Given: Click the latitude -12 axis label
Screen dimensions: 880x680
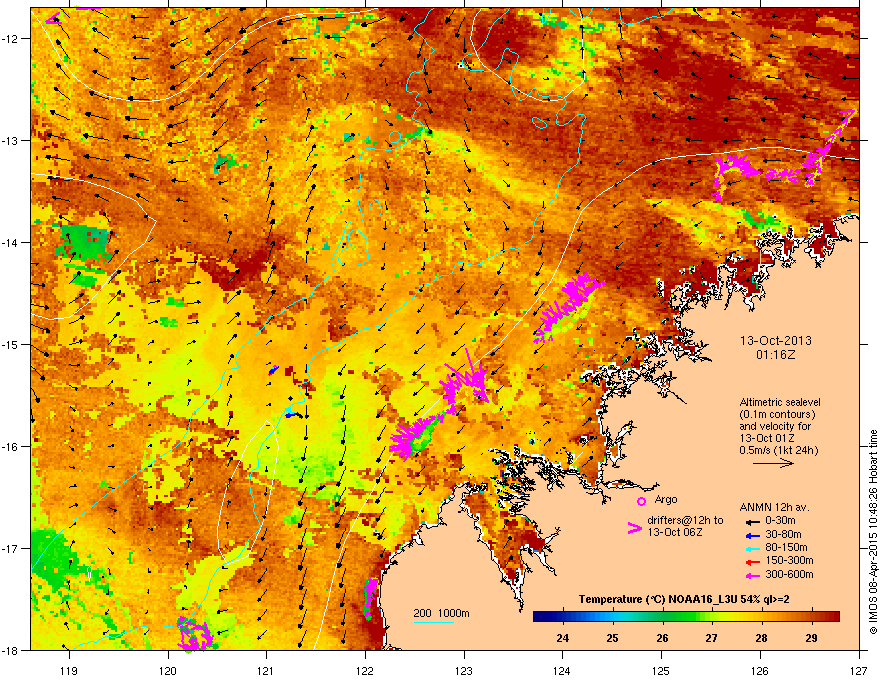Looking at the screenshot, I should 11,39.
